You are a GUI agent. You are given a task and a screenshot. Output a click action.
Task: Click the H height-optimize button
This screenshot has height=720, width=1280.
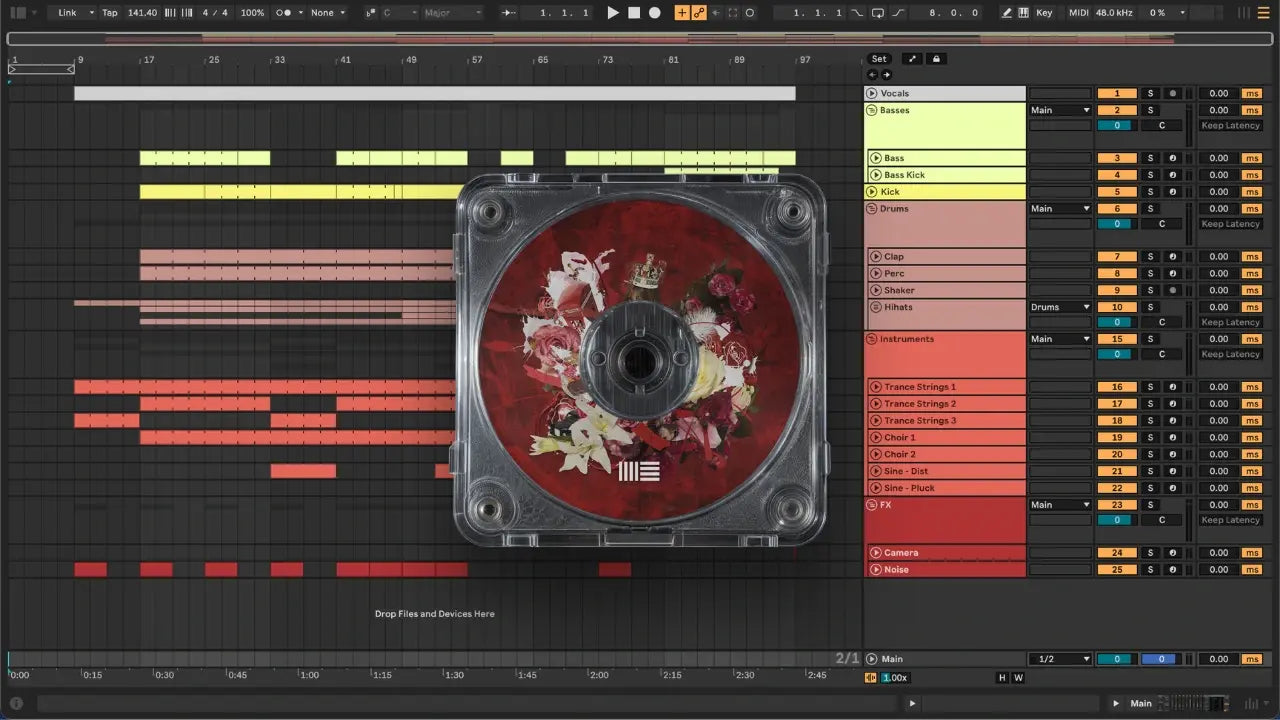[1002, 678]
